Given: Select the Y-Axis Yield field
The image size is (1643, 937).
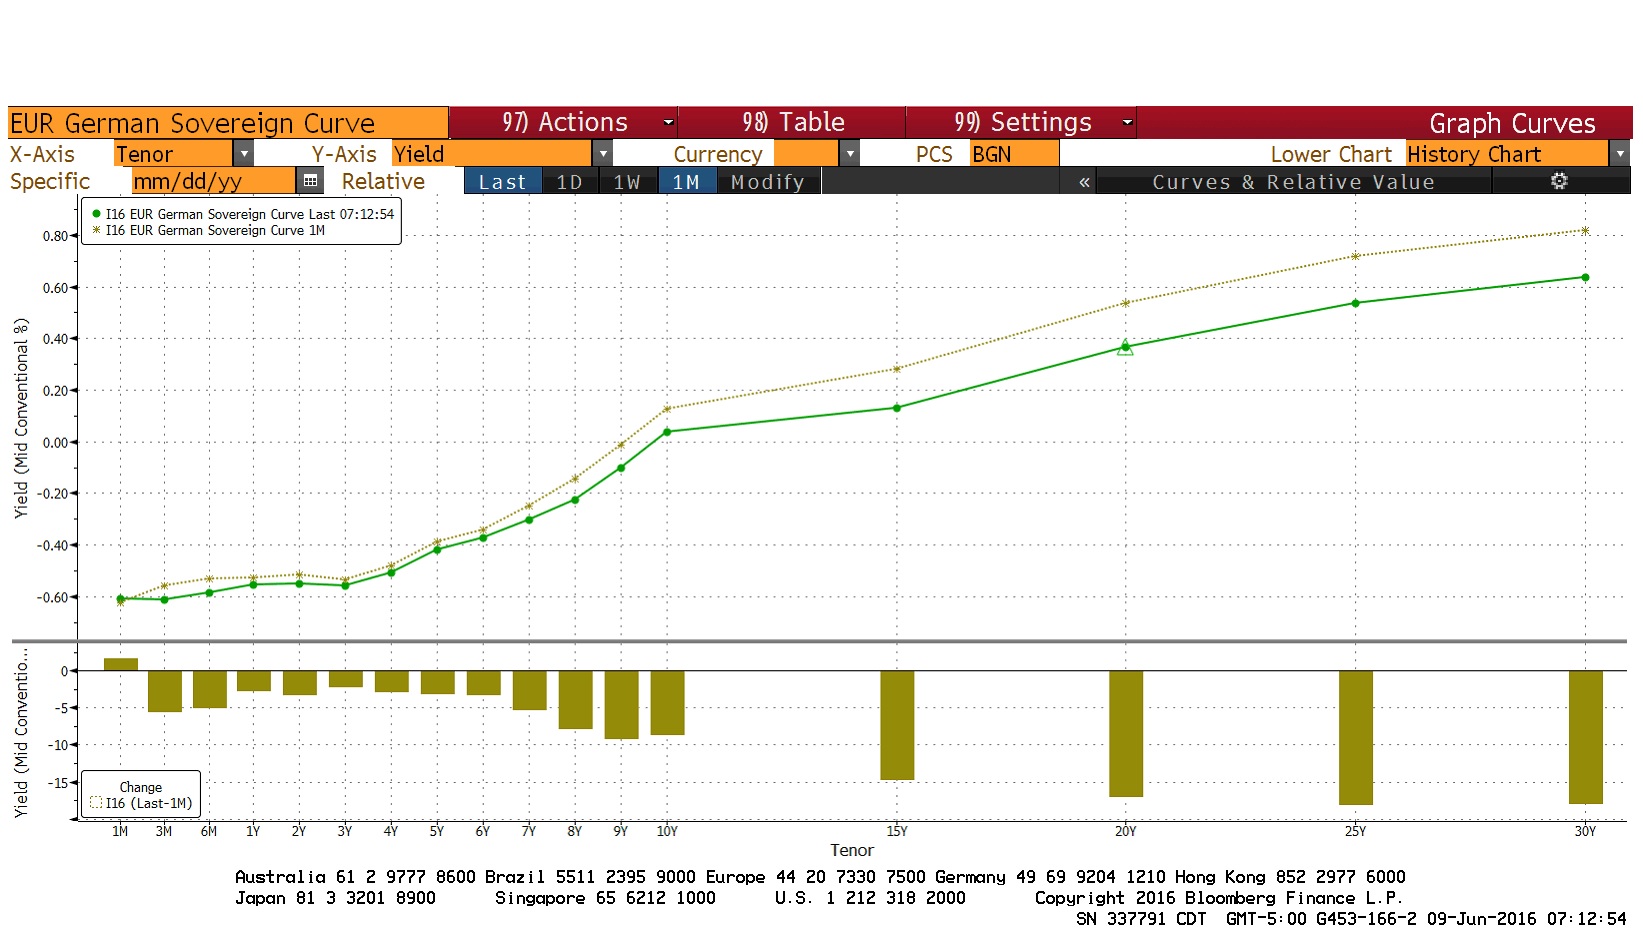Looking at the screenshot, I should click(492, 154).
